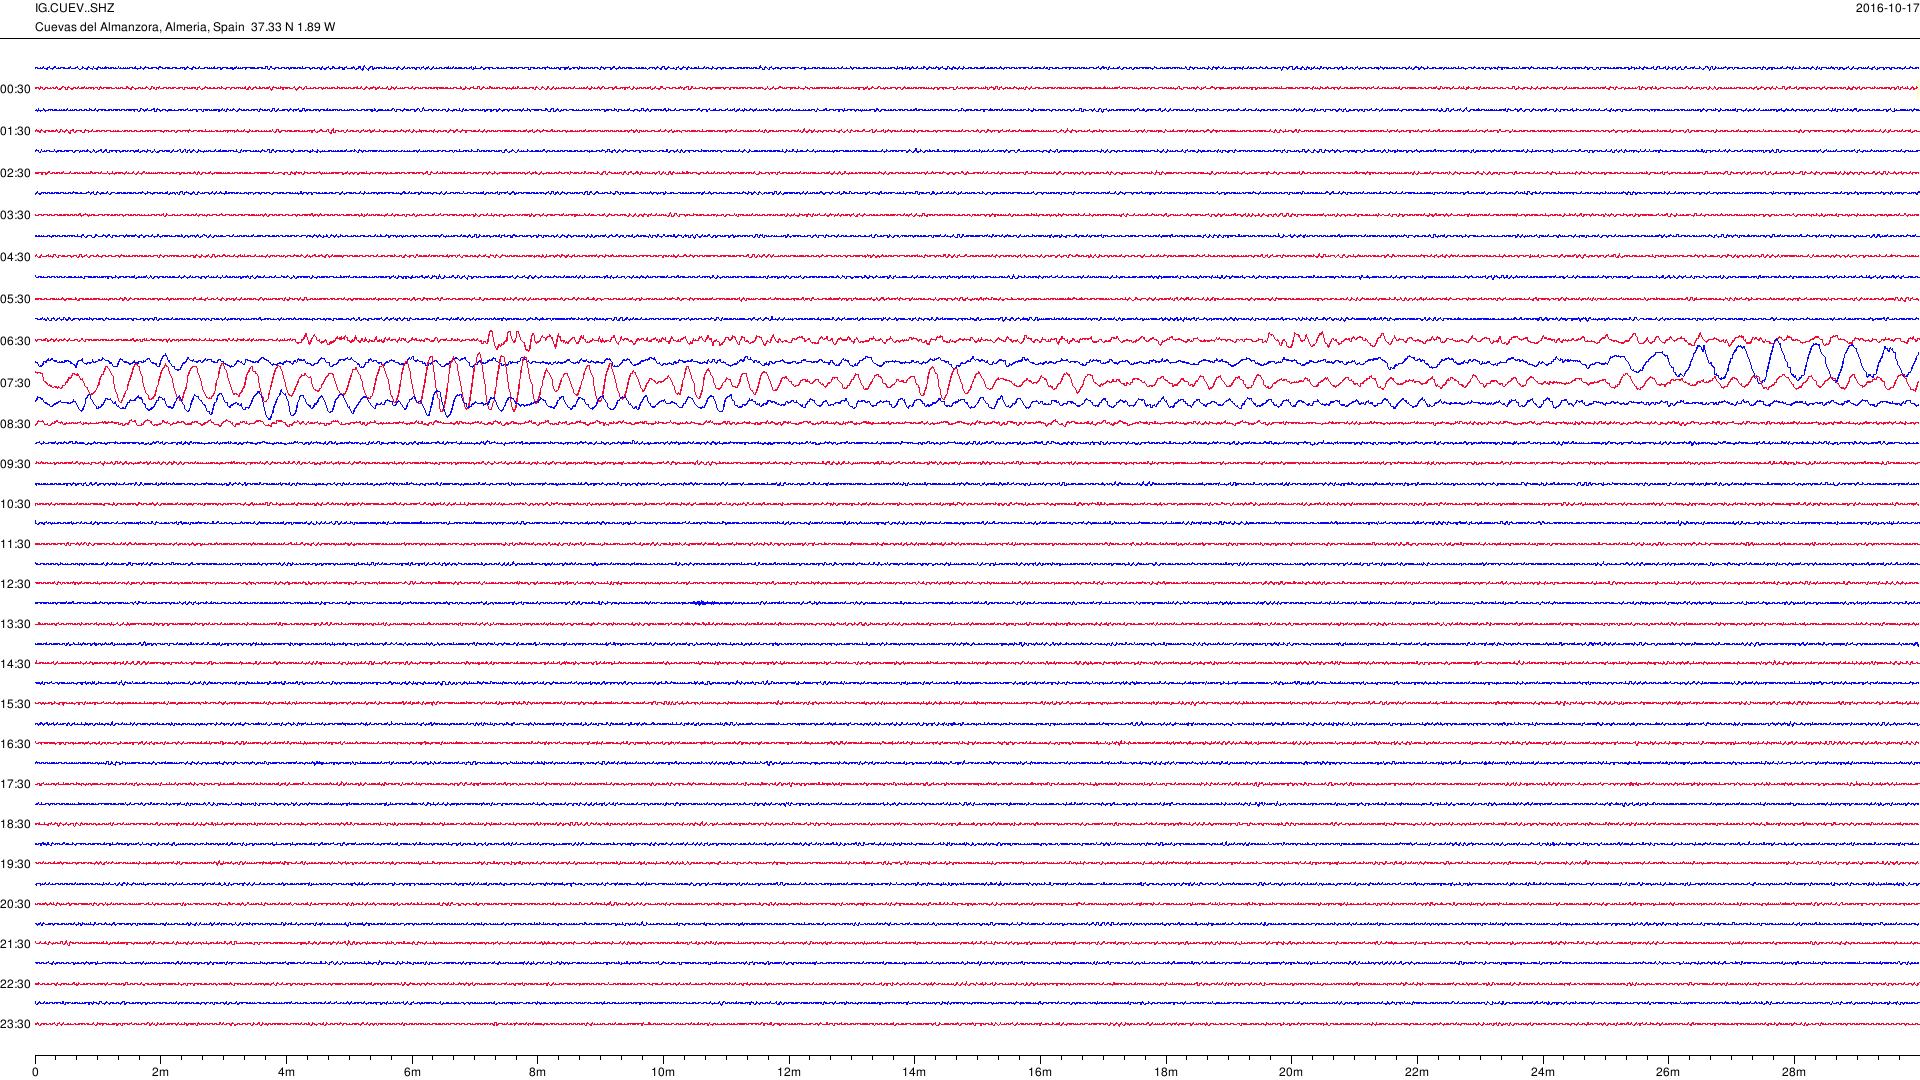
Task: Click the small blue burst on the 13:00 trace
Action: click(x=702, y=603)
